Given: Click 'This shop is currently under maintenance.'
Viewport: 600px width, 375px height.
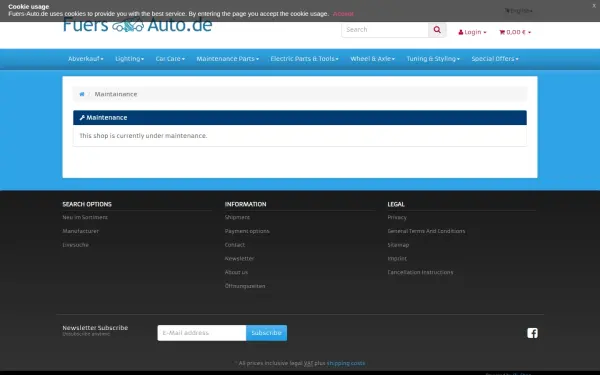Looking at the screenshot, I should (143, 136).
